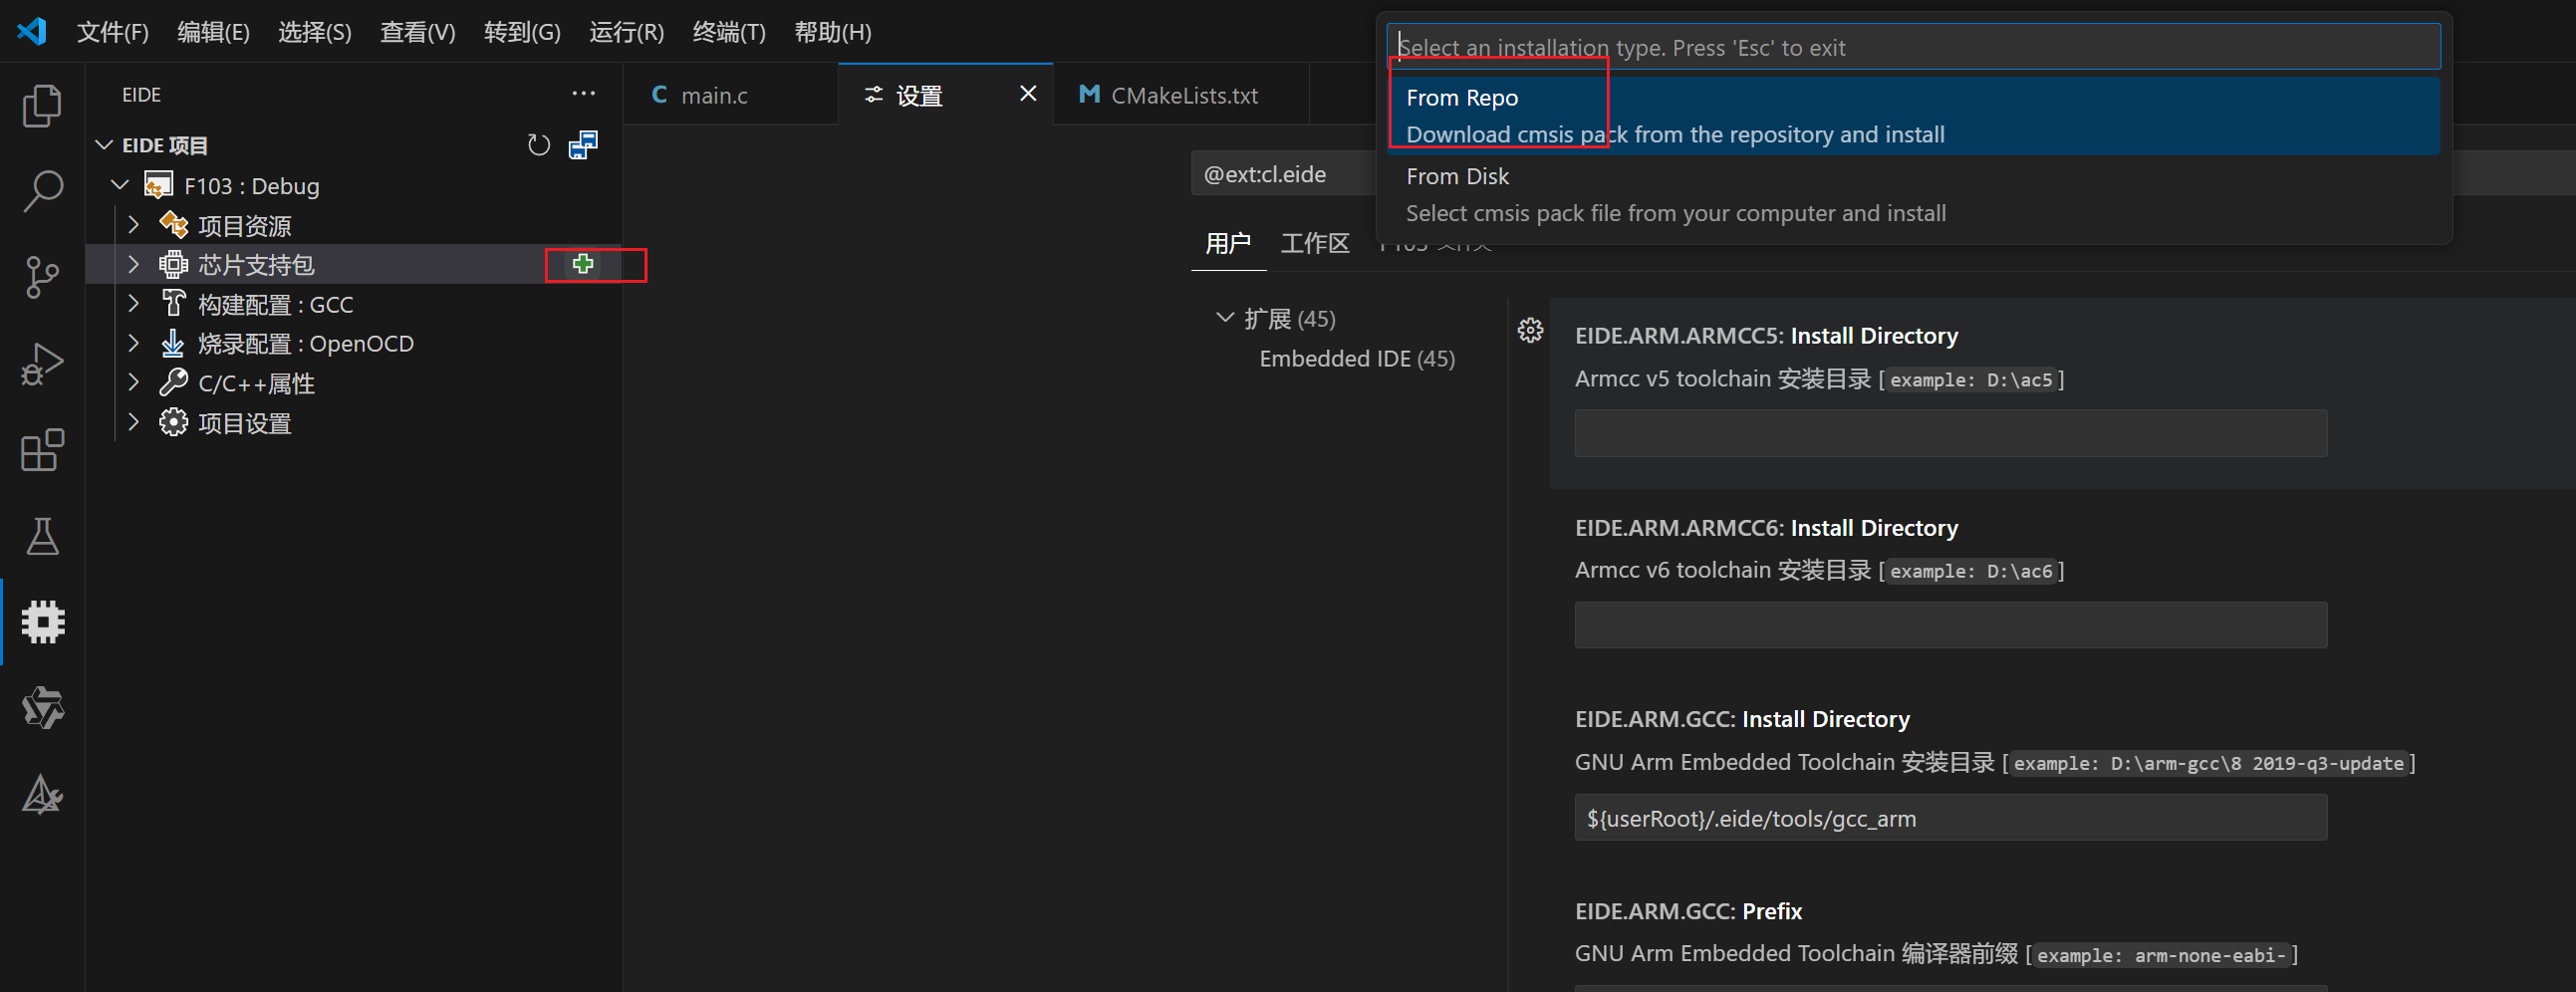Select the 项目资源 tree label
This screenshot has height=992, width=2576.
244,225
